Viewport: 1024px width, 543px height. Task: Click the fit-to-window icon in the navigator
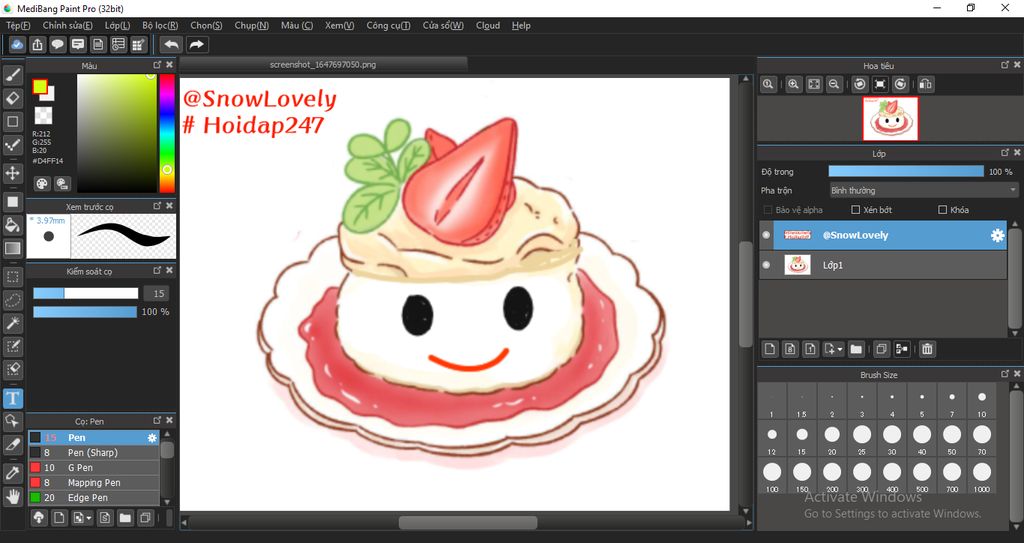(814, 84)
